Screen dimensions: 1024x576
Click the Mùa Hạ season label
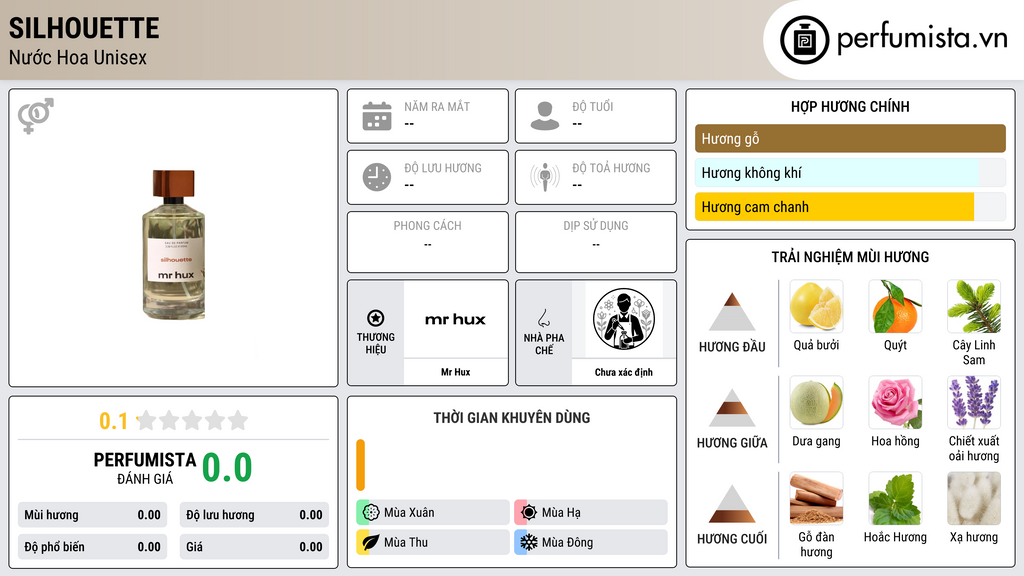[x=561, y=512]
